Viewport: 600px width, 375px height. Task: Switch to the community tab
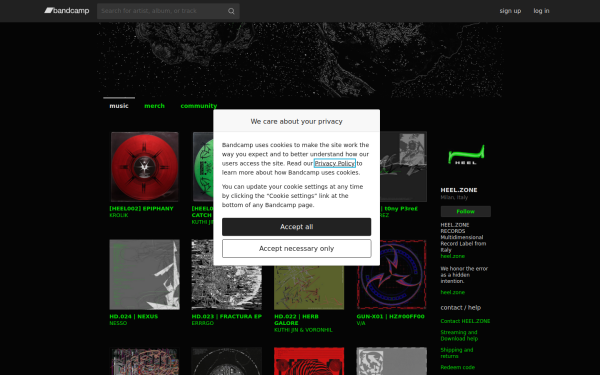coord(199,106)
